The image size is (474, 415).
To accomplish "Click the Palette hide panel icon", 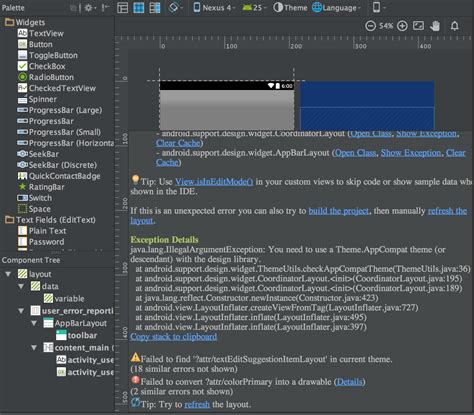I will pyautogui.click(x=106, y=8).
